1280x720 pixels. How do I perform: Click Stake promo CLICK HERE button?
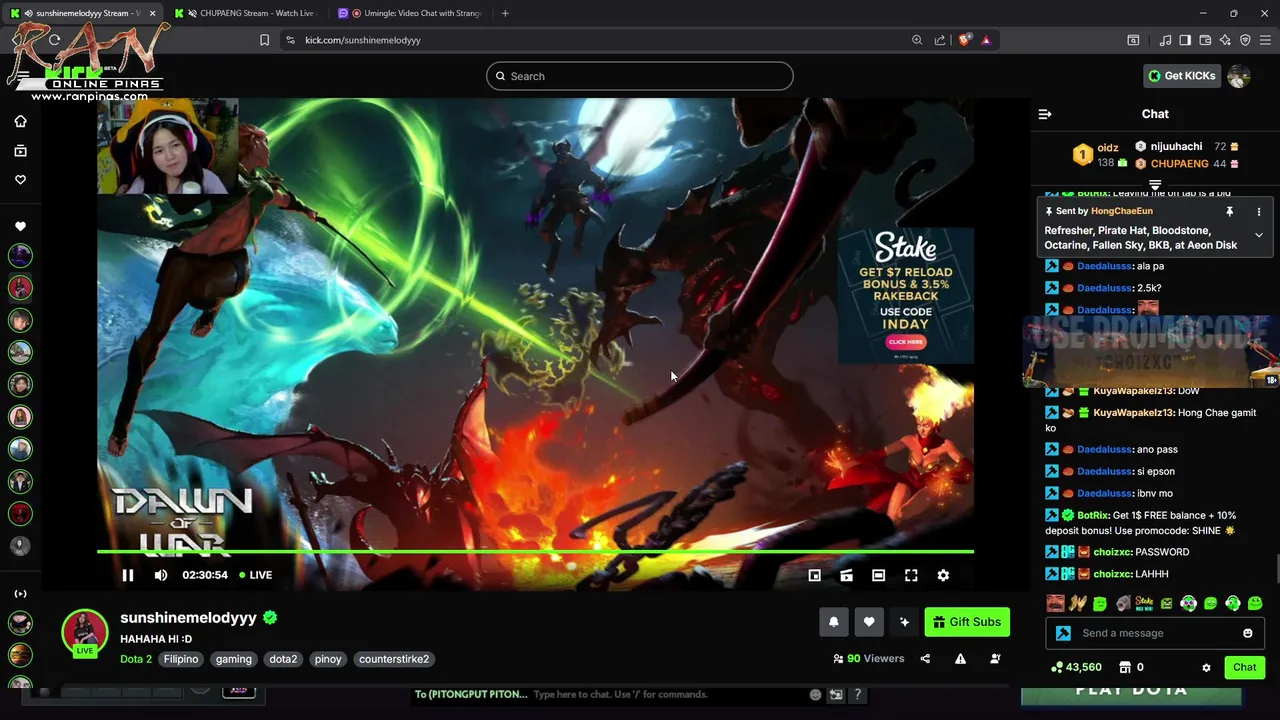(905, 342)
